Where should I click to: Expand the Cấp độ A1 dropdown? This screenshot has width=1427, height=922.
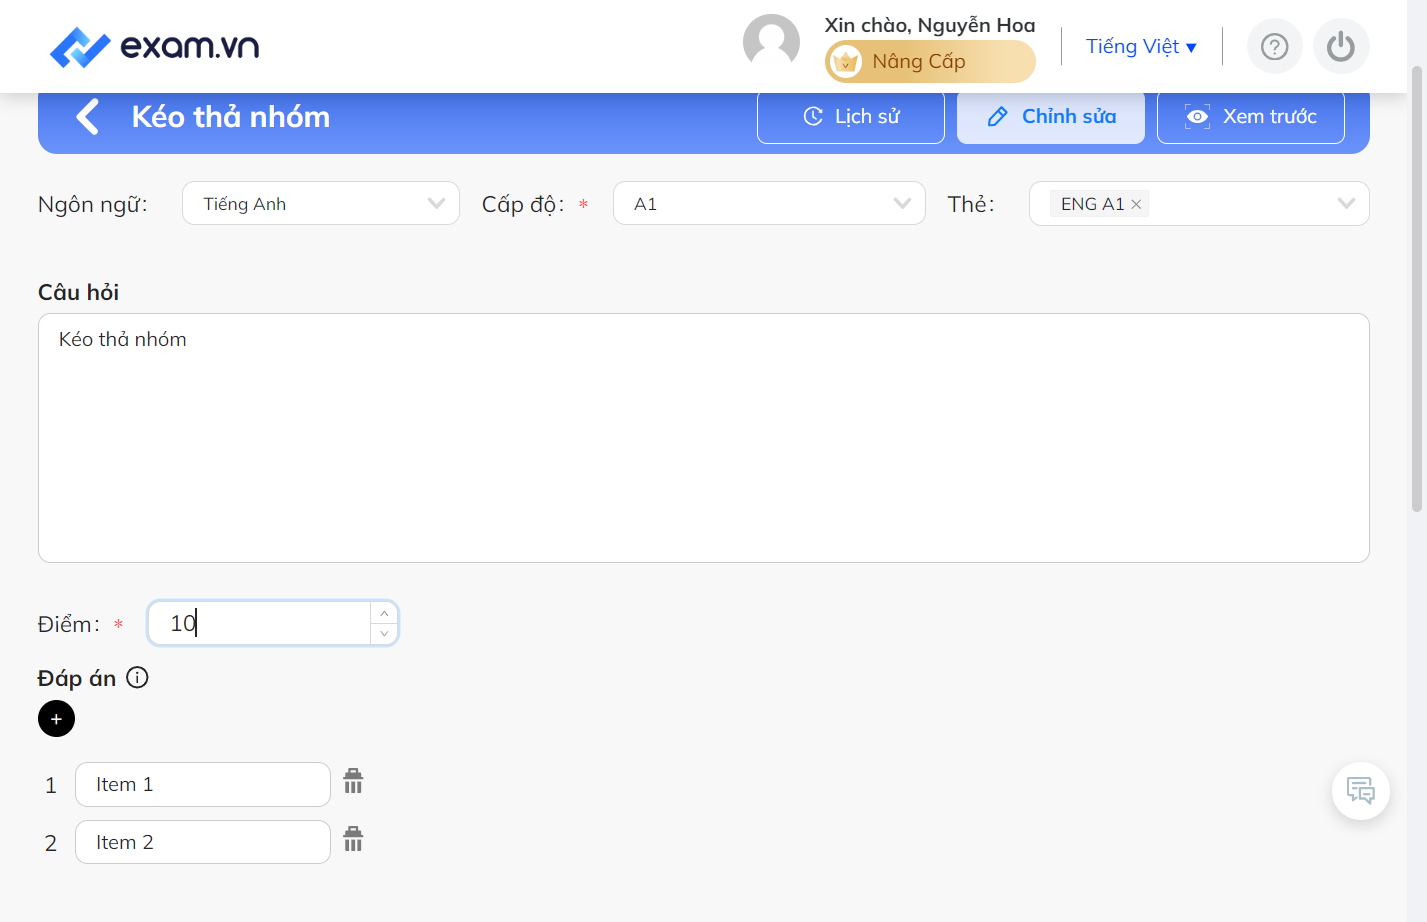(x=769, y=203)
